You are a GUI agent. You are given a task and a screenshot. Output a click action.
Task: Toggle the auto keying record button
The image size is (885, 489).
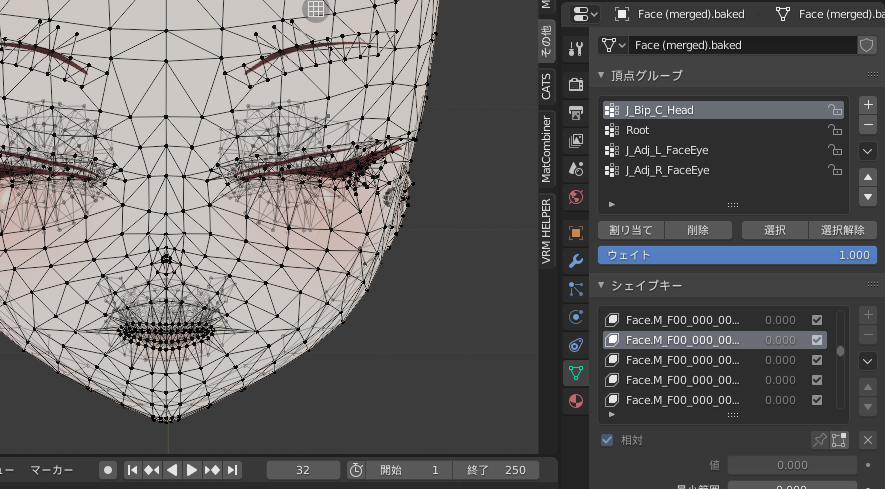tap(108, 470)
